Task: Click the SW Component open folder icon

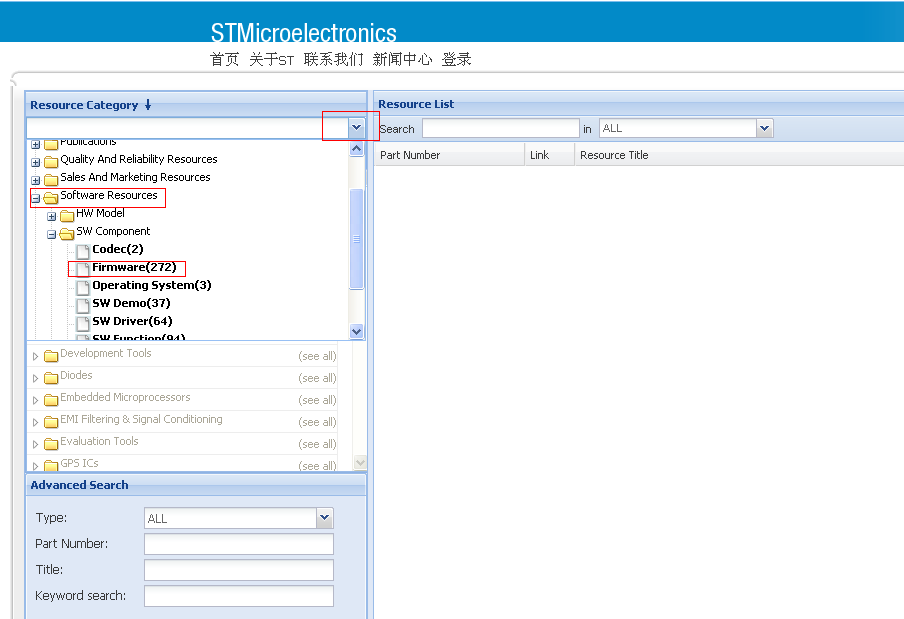Action: point(67,233)
